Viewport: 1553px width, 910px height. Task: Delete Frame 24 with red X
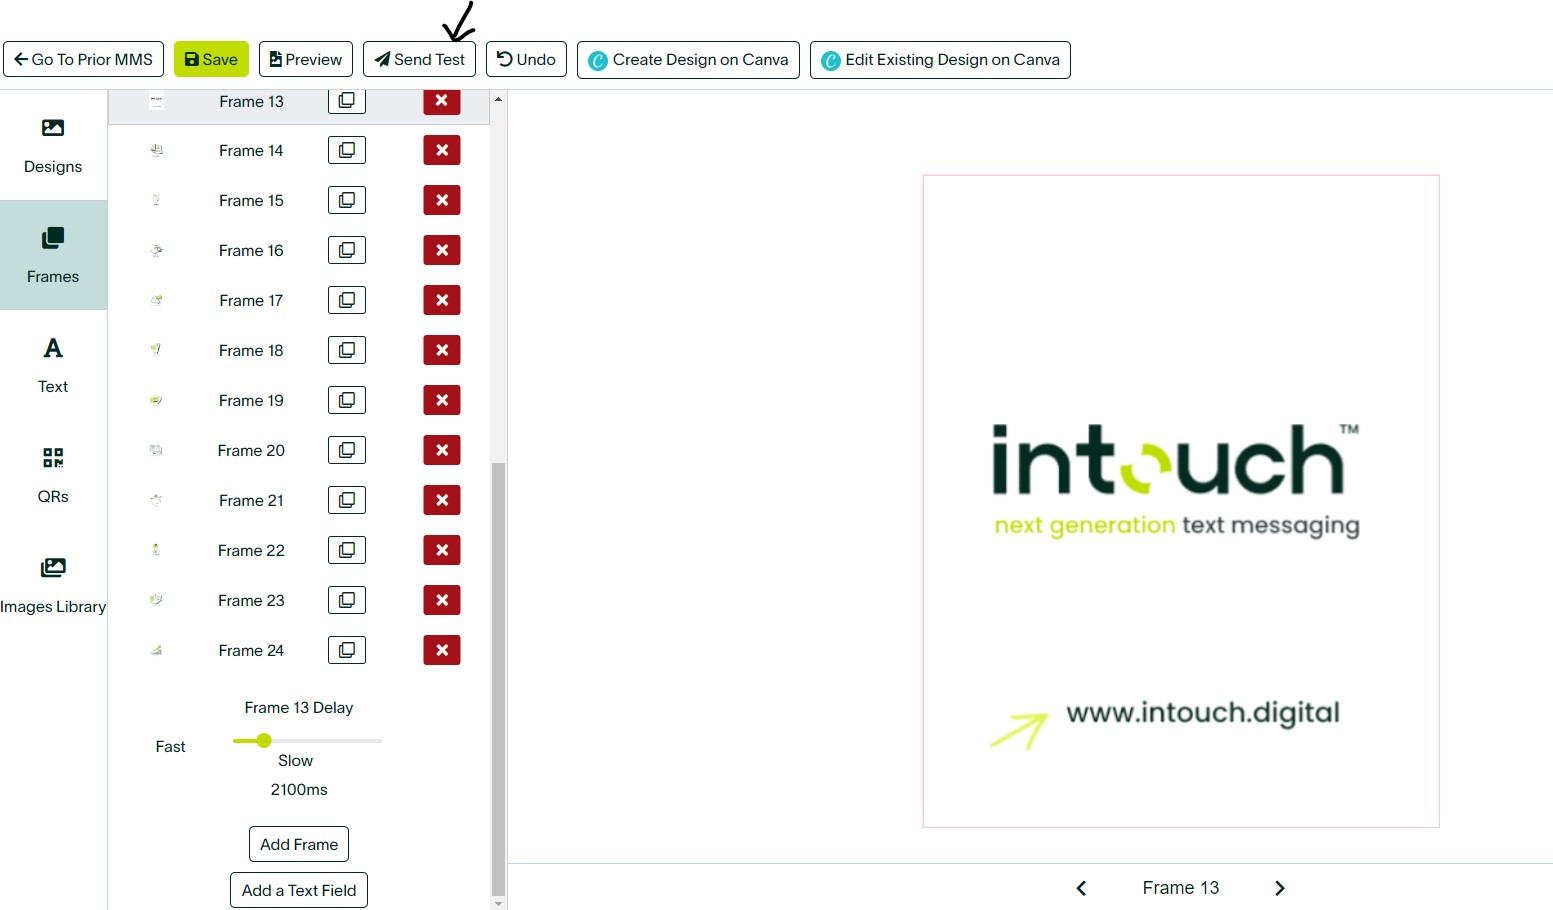tap(442, 650)
